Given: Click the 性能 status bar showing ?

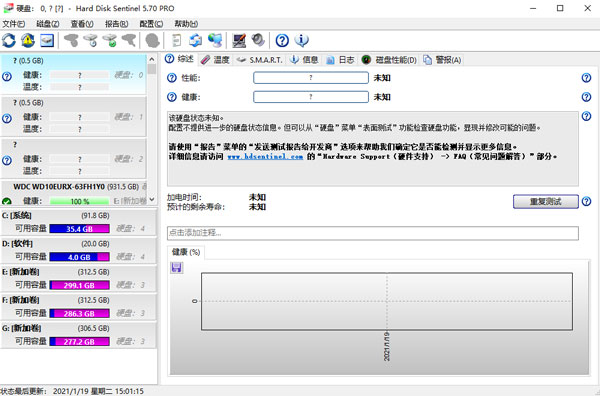Looking at the screenshot, I should (311, 78).
